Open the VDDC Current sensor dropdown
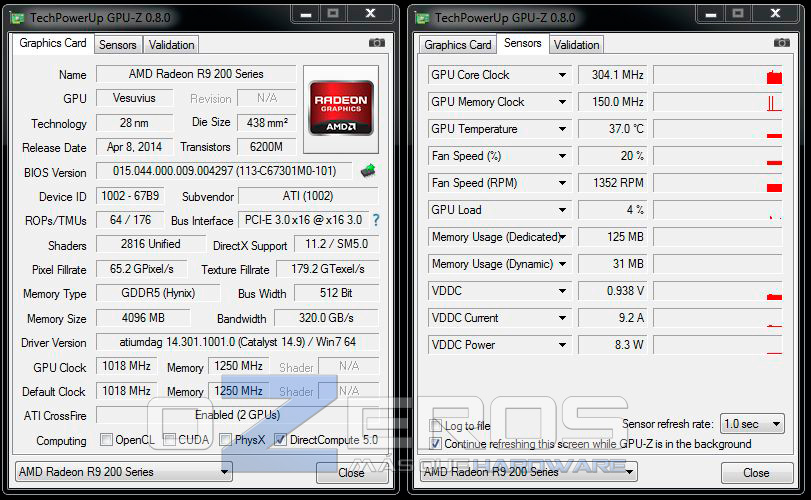The height and width of the screenshot is (500, 811). [562, 317]
